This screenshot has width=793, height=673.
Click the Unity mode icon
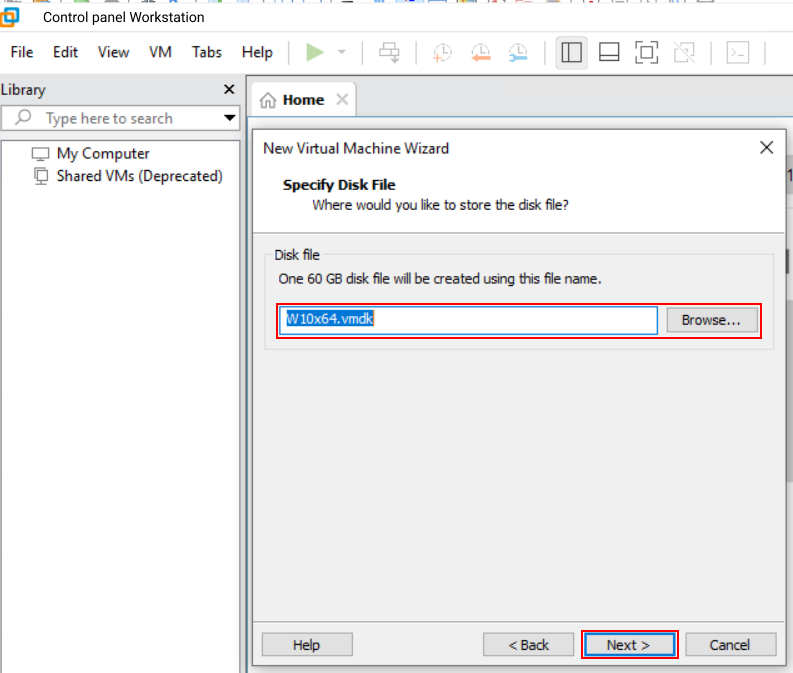(x=684, y=53)
